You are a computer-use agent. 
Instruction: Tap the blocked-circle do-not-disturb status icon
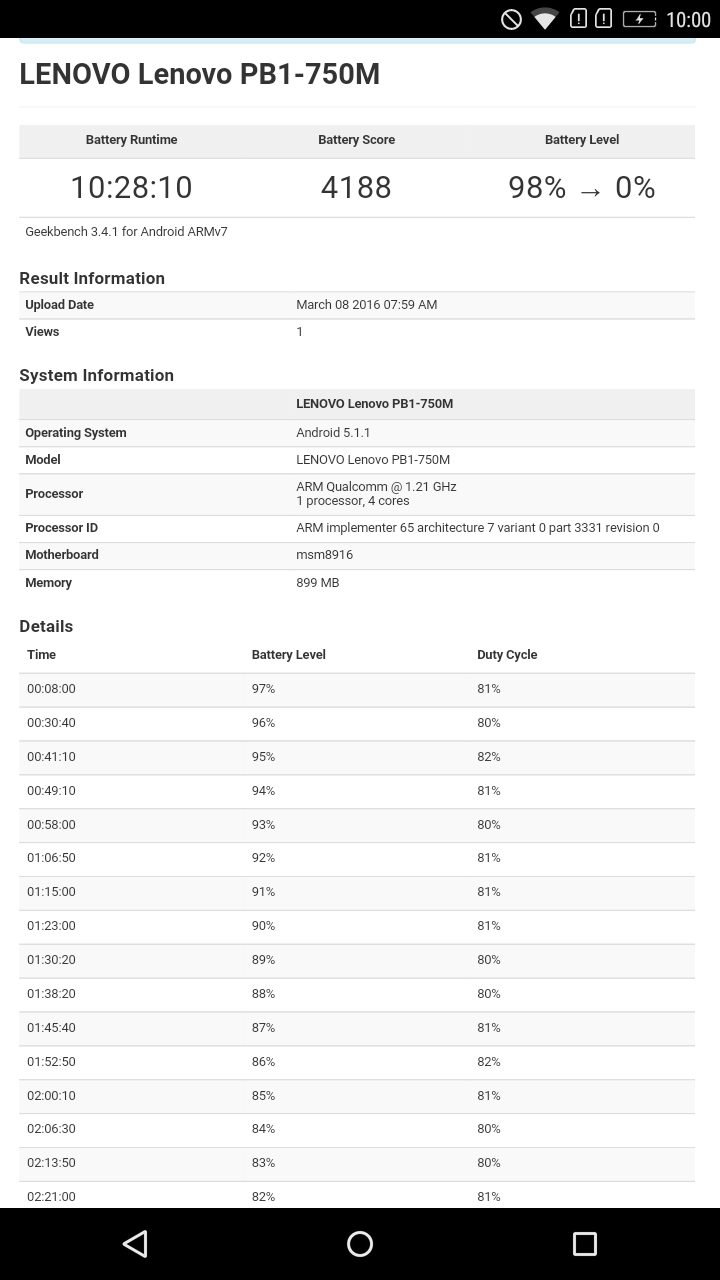[x=511, y=19]
